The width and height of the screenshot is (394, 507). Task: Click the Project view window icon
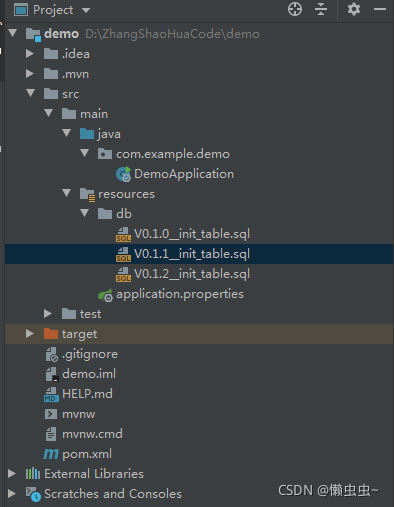point(21,10)
